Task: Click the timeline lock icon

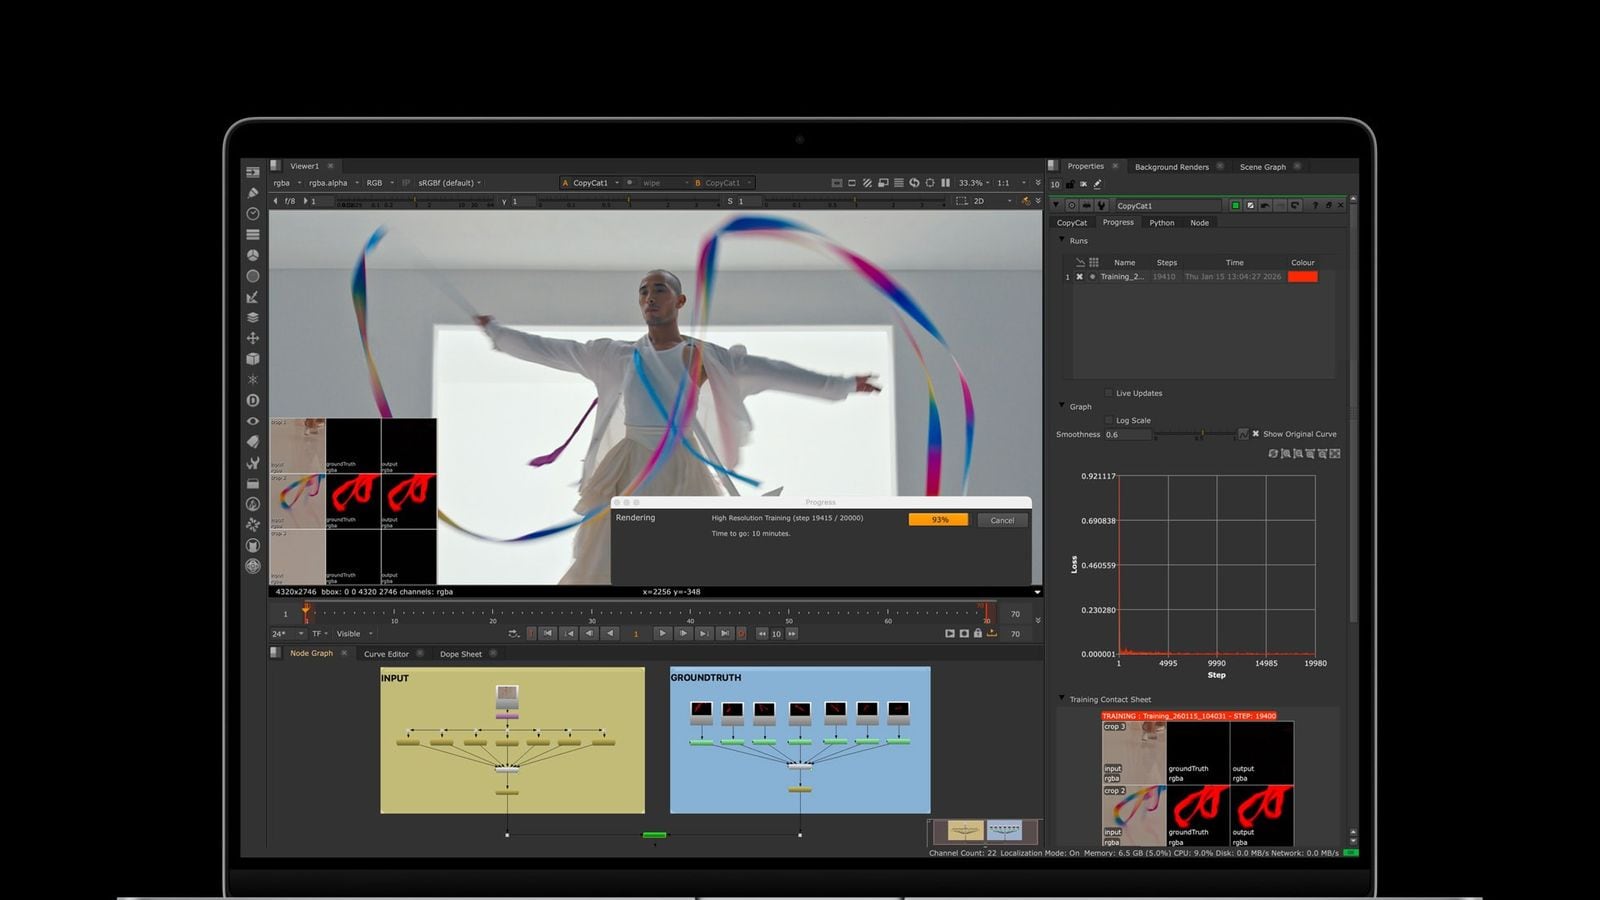Action: pyautogui.click(x=978, y=633)
